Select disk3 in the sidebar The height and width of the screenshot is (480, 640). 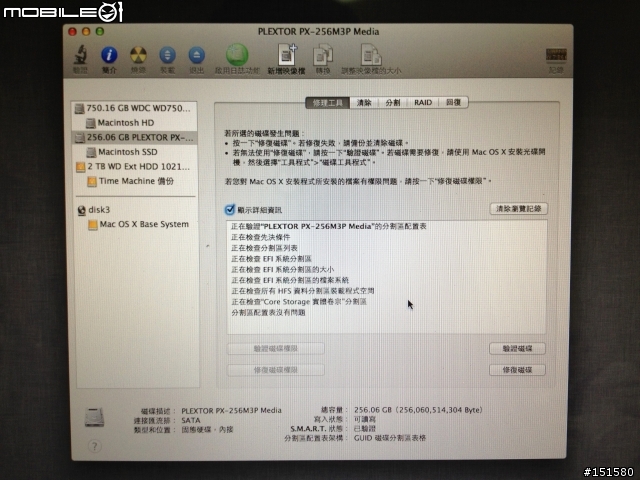[x=134, y=210]
